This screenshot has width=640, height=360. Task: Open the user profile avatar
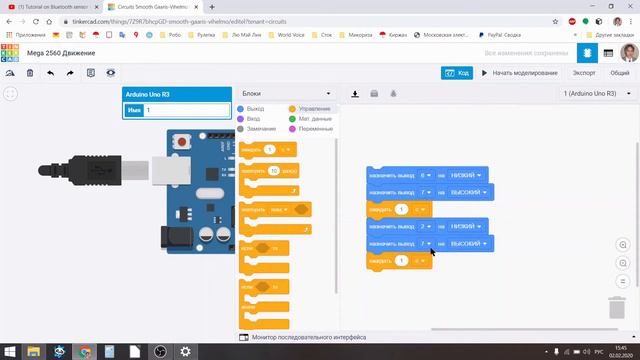point(629,53)
